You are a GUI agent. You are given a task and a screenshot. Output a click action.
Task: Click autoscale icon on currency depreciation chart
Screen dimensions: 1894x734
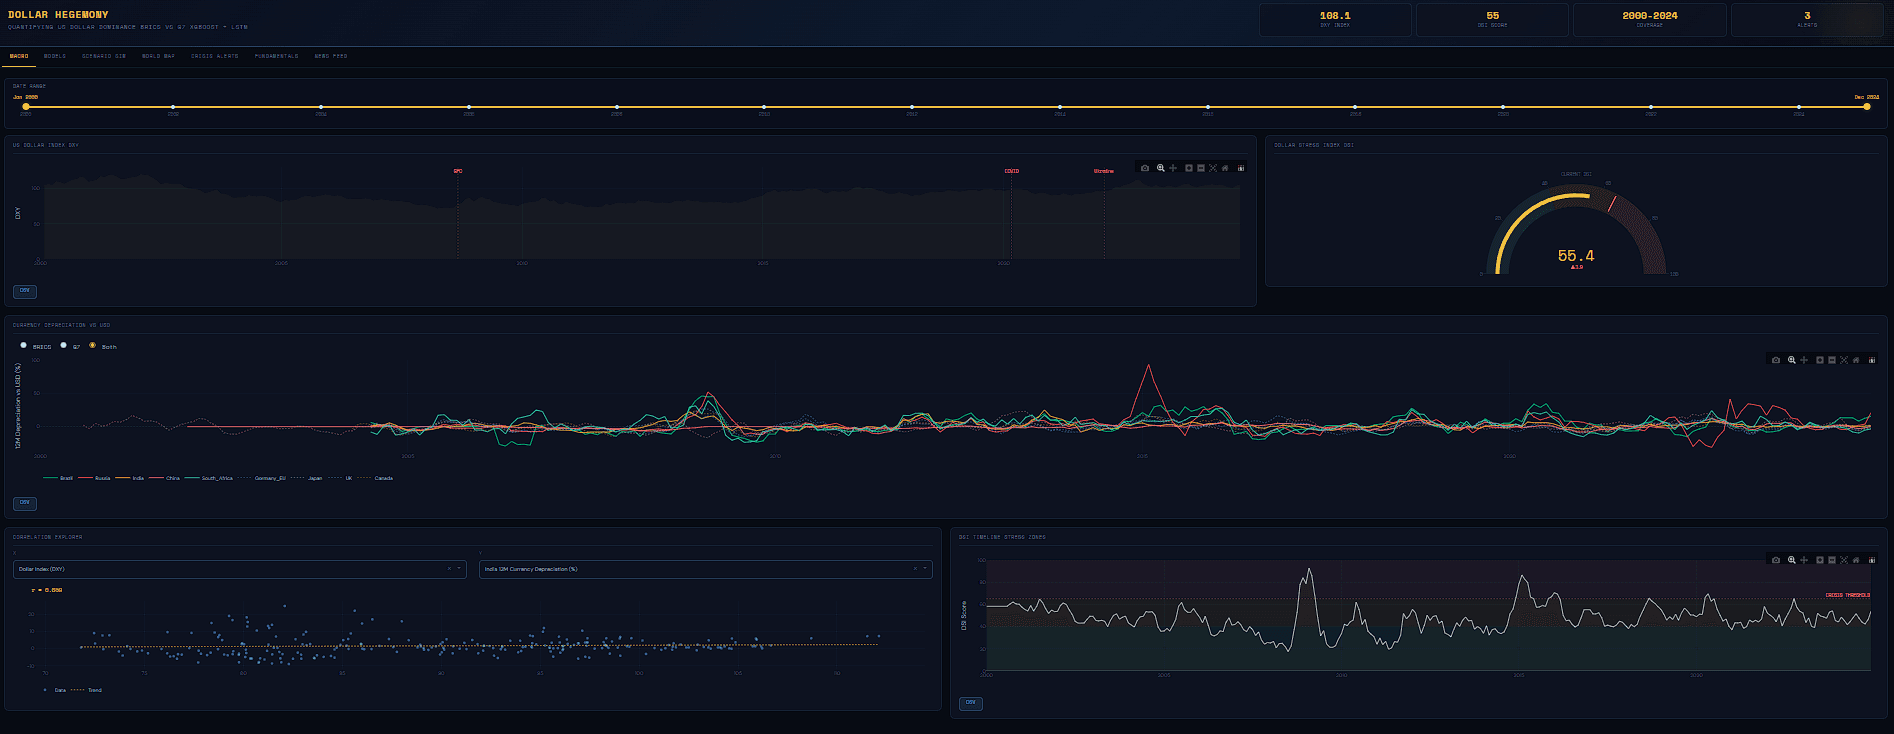(1844, 360)
